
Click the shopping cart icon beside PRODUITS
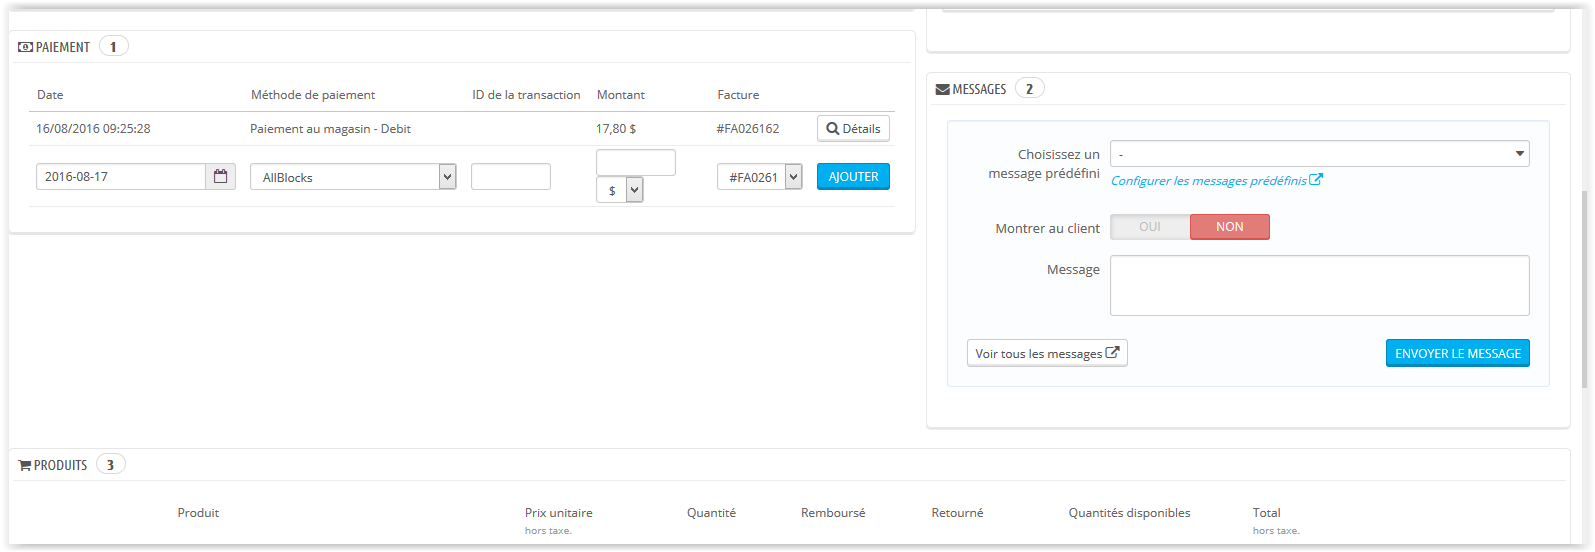click(x=25, y=465)
